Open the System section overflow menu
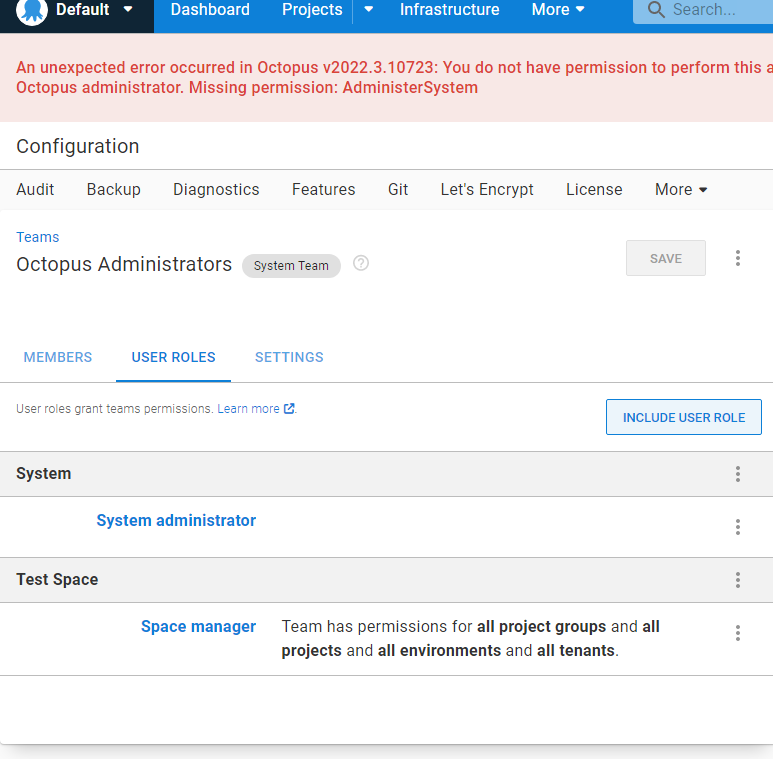 click(738, 474)
